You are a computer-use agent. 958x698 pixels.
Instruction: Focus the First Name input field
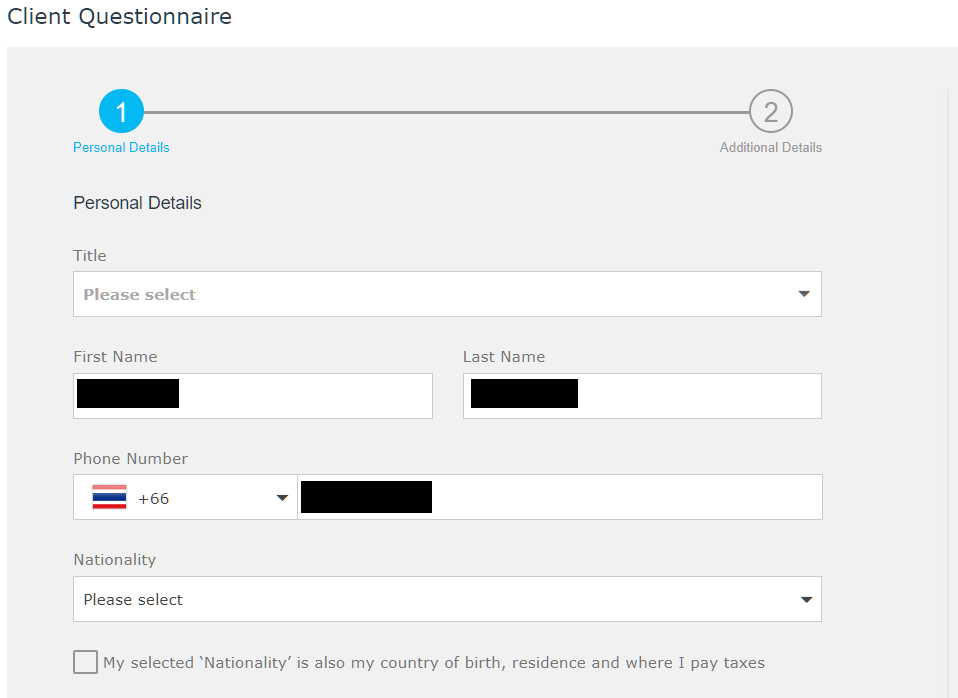click(x=253, y=396)
